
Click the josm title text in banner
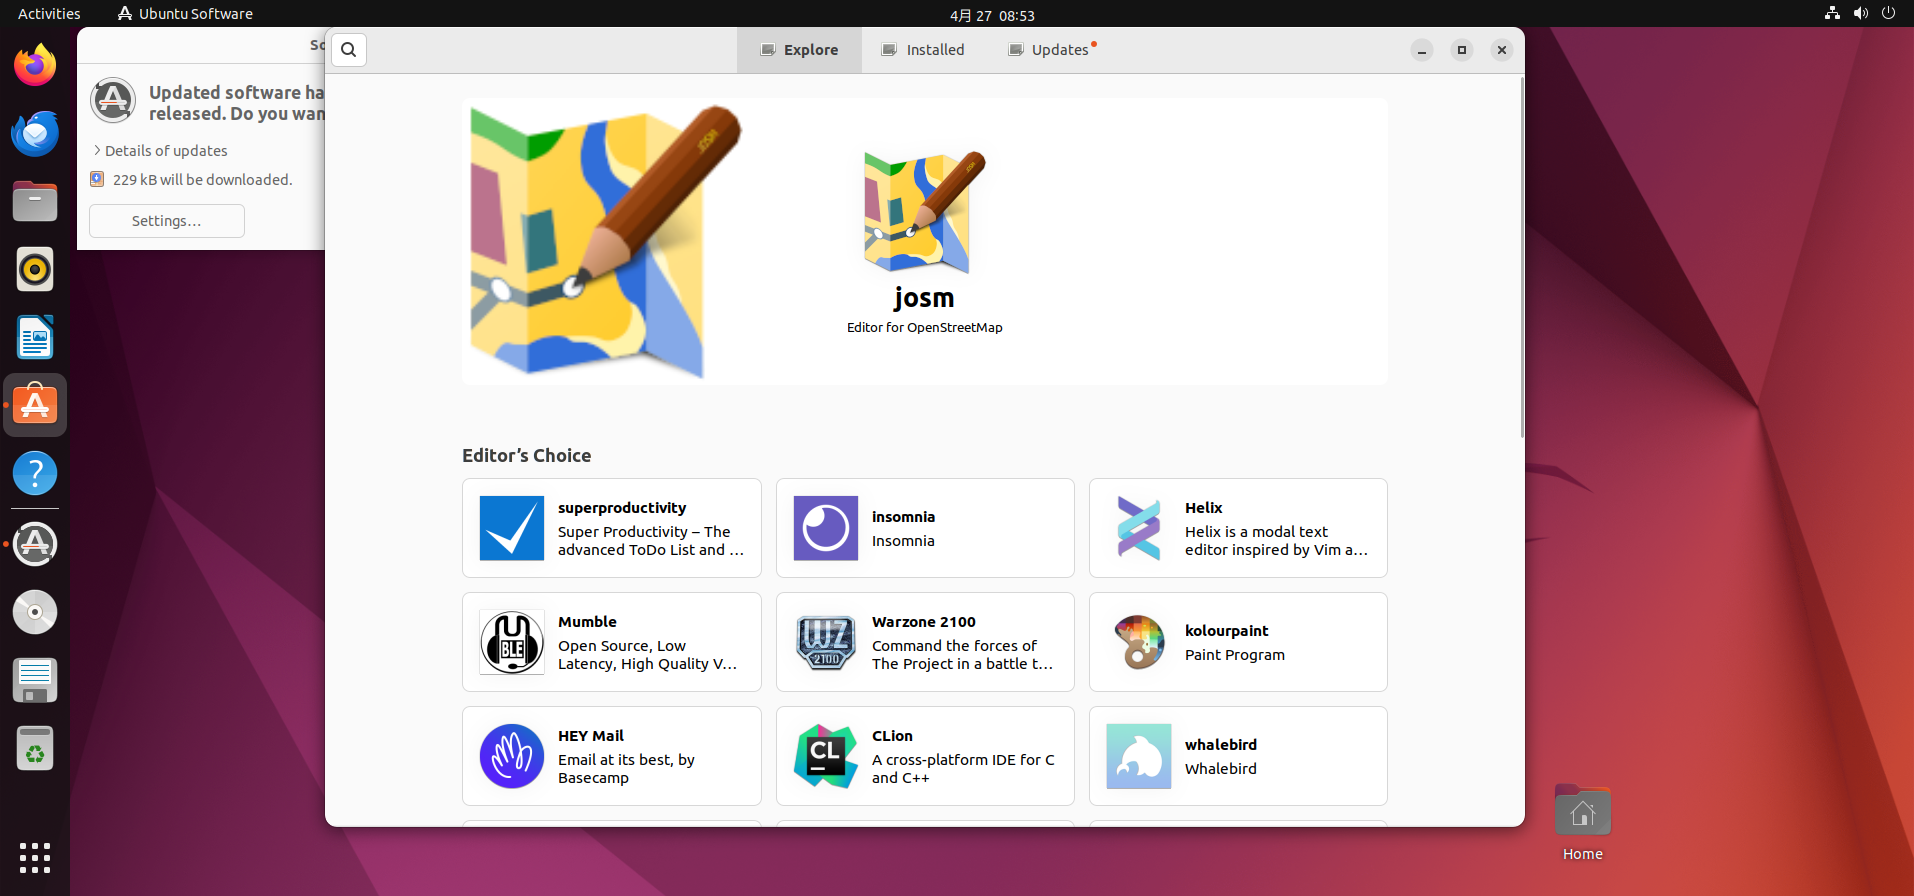click(924, 298)
